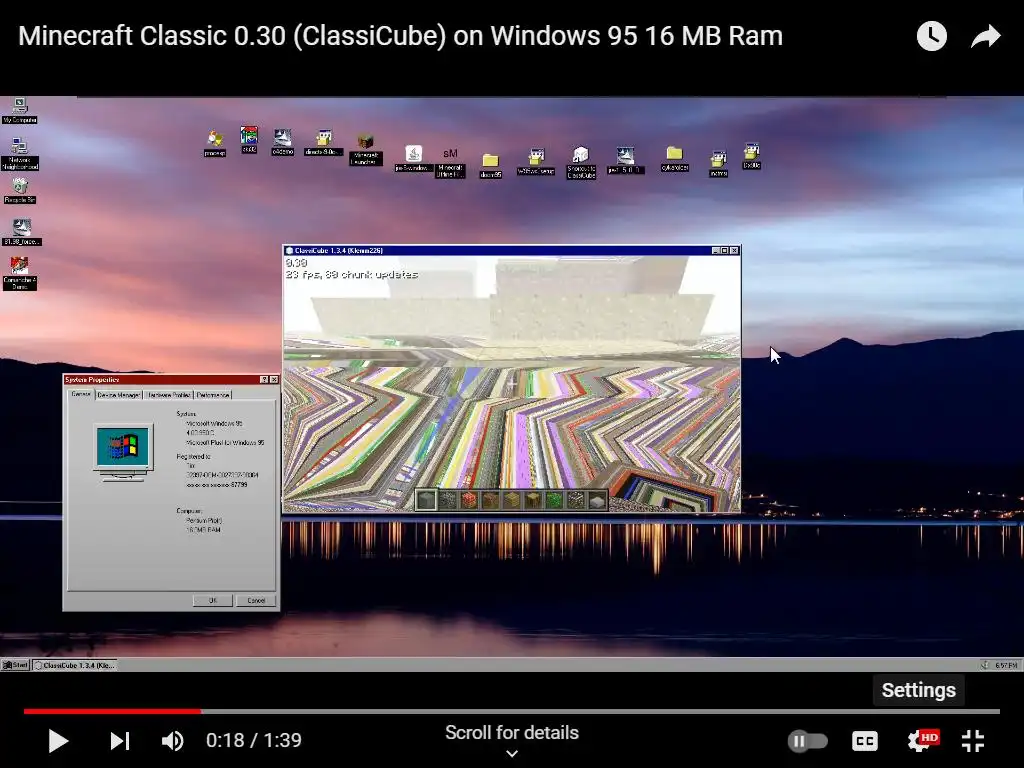Open the Shortcut to ClassiCube icon
Image resolution: width=1024 pixels, height=768 pixels.
(x=581, y=163)
